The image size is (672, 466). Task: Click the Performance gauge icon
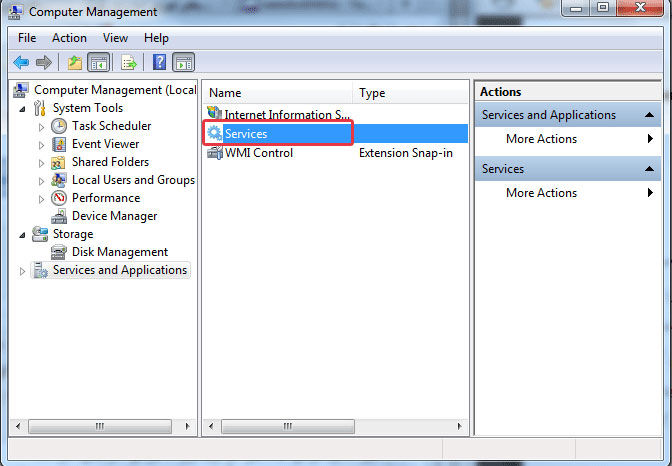point(59,198)
